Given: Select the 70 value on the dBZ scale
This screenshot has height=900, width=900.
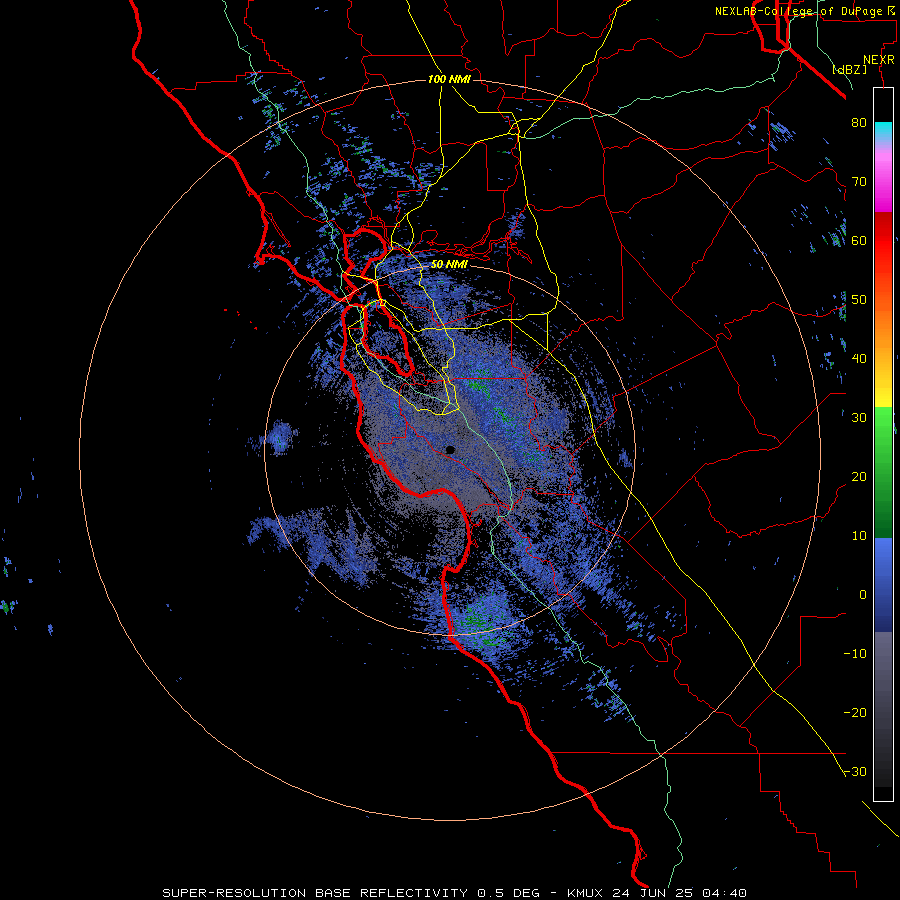Looking at the screenshot, I should [x=859, y=182].
